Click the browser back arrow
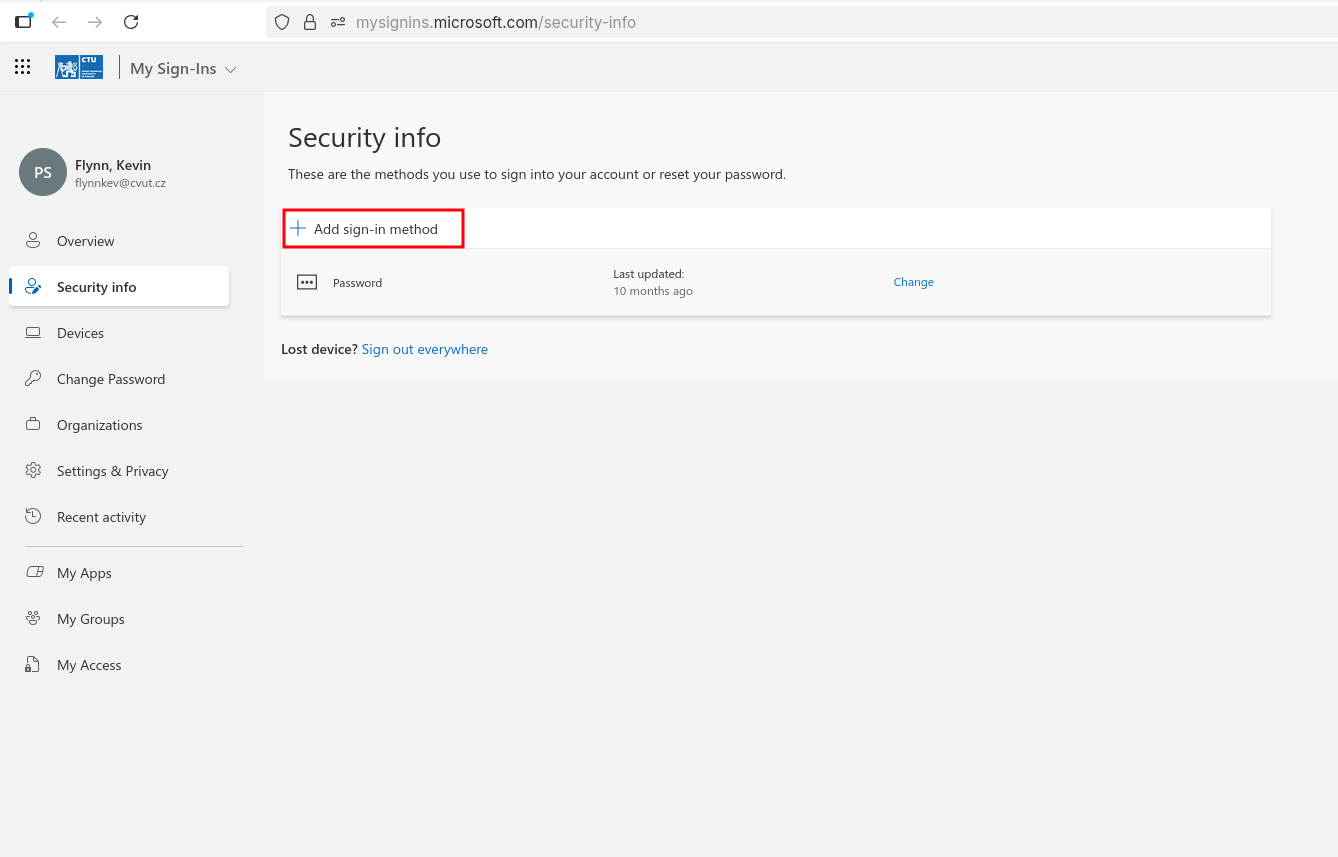The height and width of the screenshot is (857, 1338). (59, 22)
